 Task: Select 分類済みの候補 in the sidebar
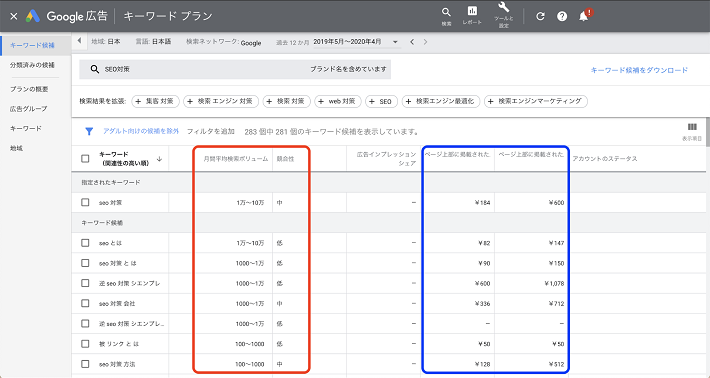[32, 65]
